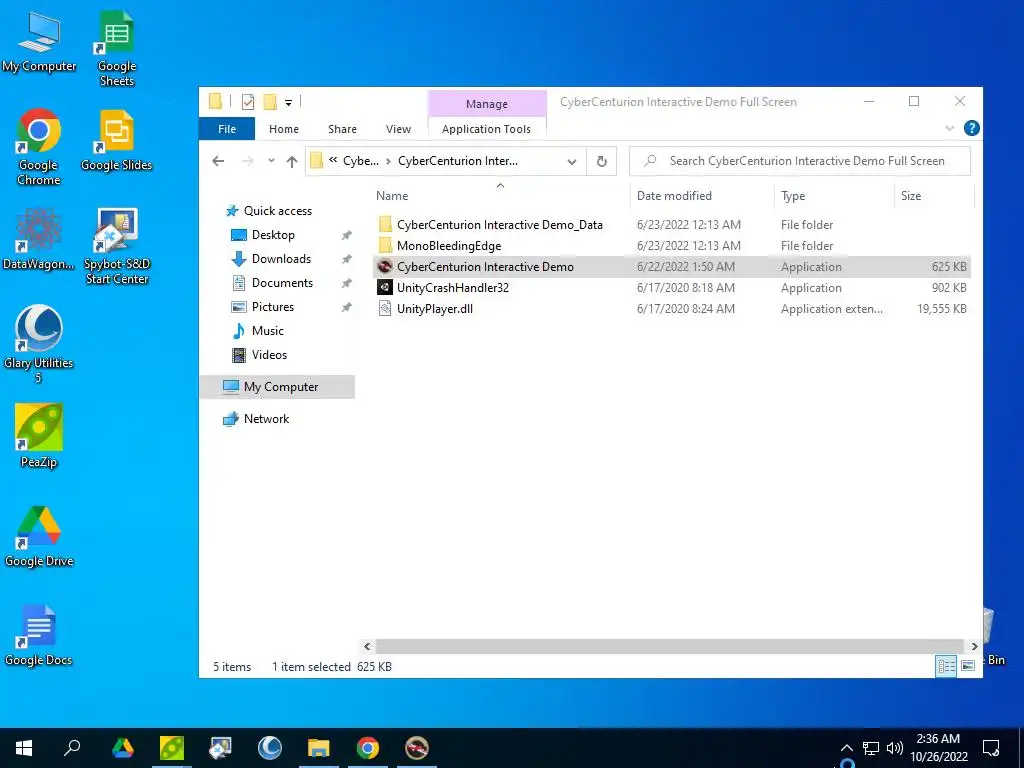The width and height of the screenshot is (1024, 768).
Task: Open Google Chrome desktop icon
Action: tap(39, 146)
